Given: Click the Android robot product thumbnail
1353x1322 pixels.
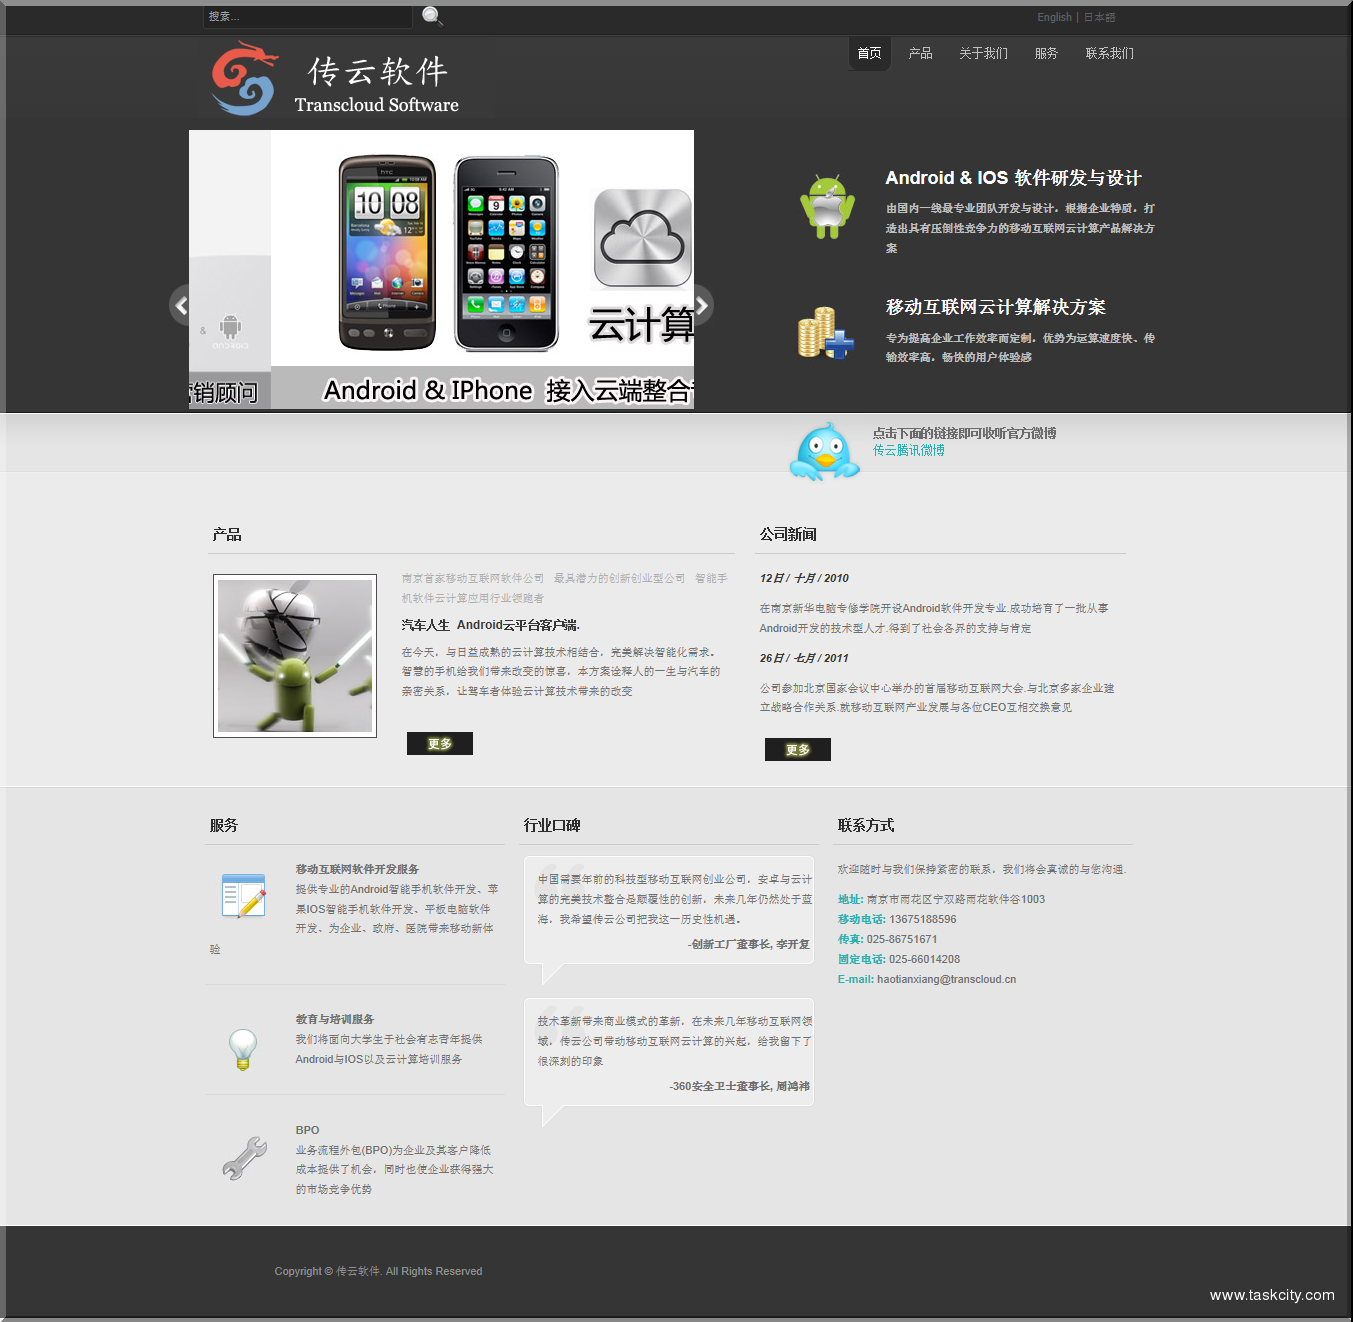Looking at the screenshot, I should click(295, 656).
